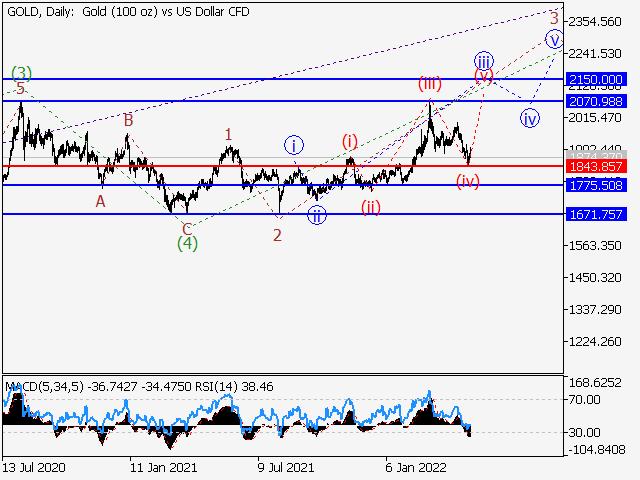This screenshot has width=640, height=480.
Task: Click the 1671.757 price level label
Action: (x=596, y=214)
